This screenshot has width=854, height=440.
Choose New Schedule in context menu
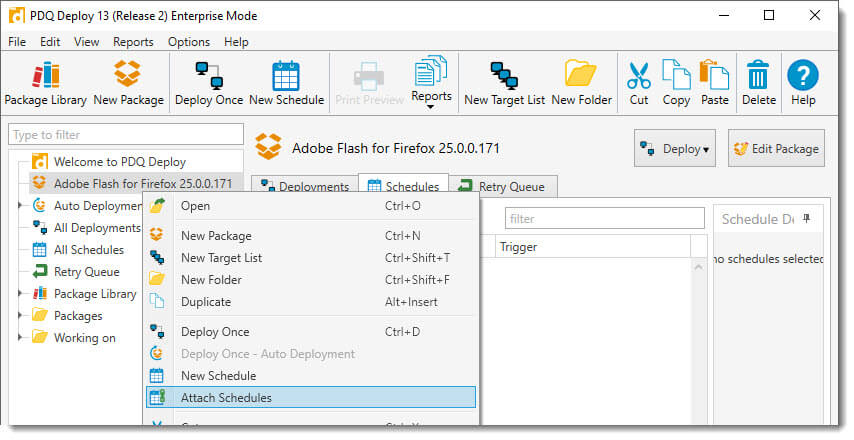[310, 376]
